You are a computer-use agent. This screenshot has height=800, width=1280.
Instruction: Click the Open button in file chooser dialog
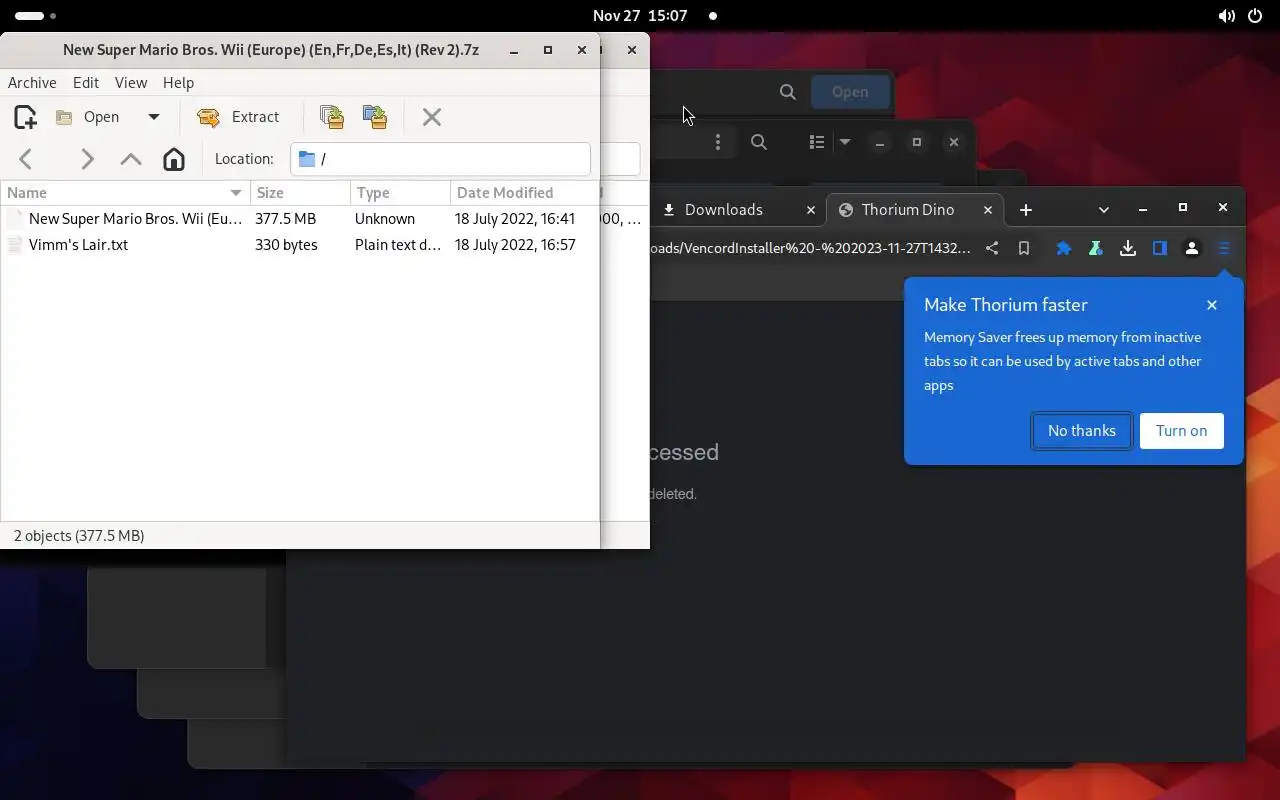click(x=850, y=92)
